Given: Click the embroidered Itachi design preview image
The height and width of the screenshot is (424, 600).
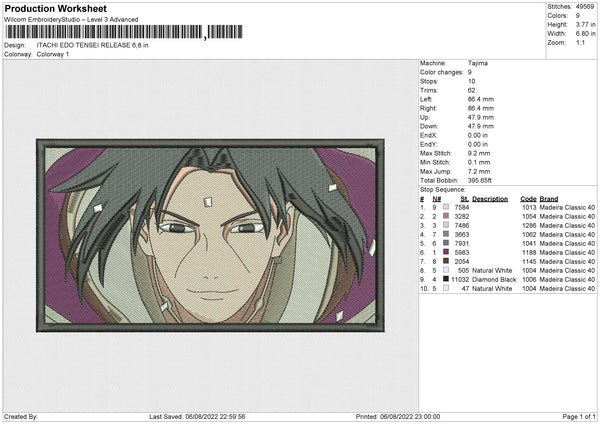Looking at the screenshot, I should pyautogui.click(x=210, y=235).
